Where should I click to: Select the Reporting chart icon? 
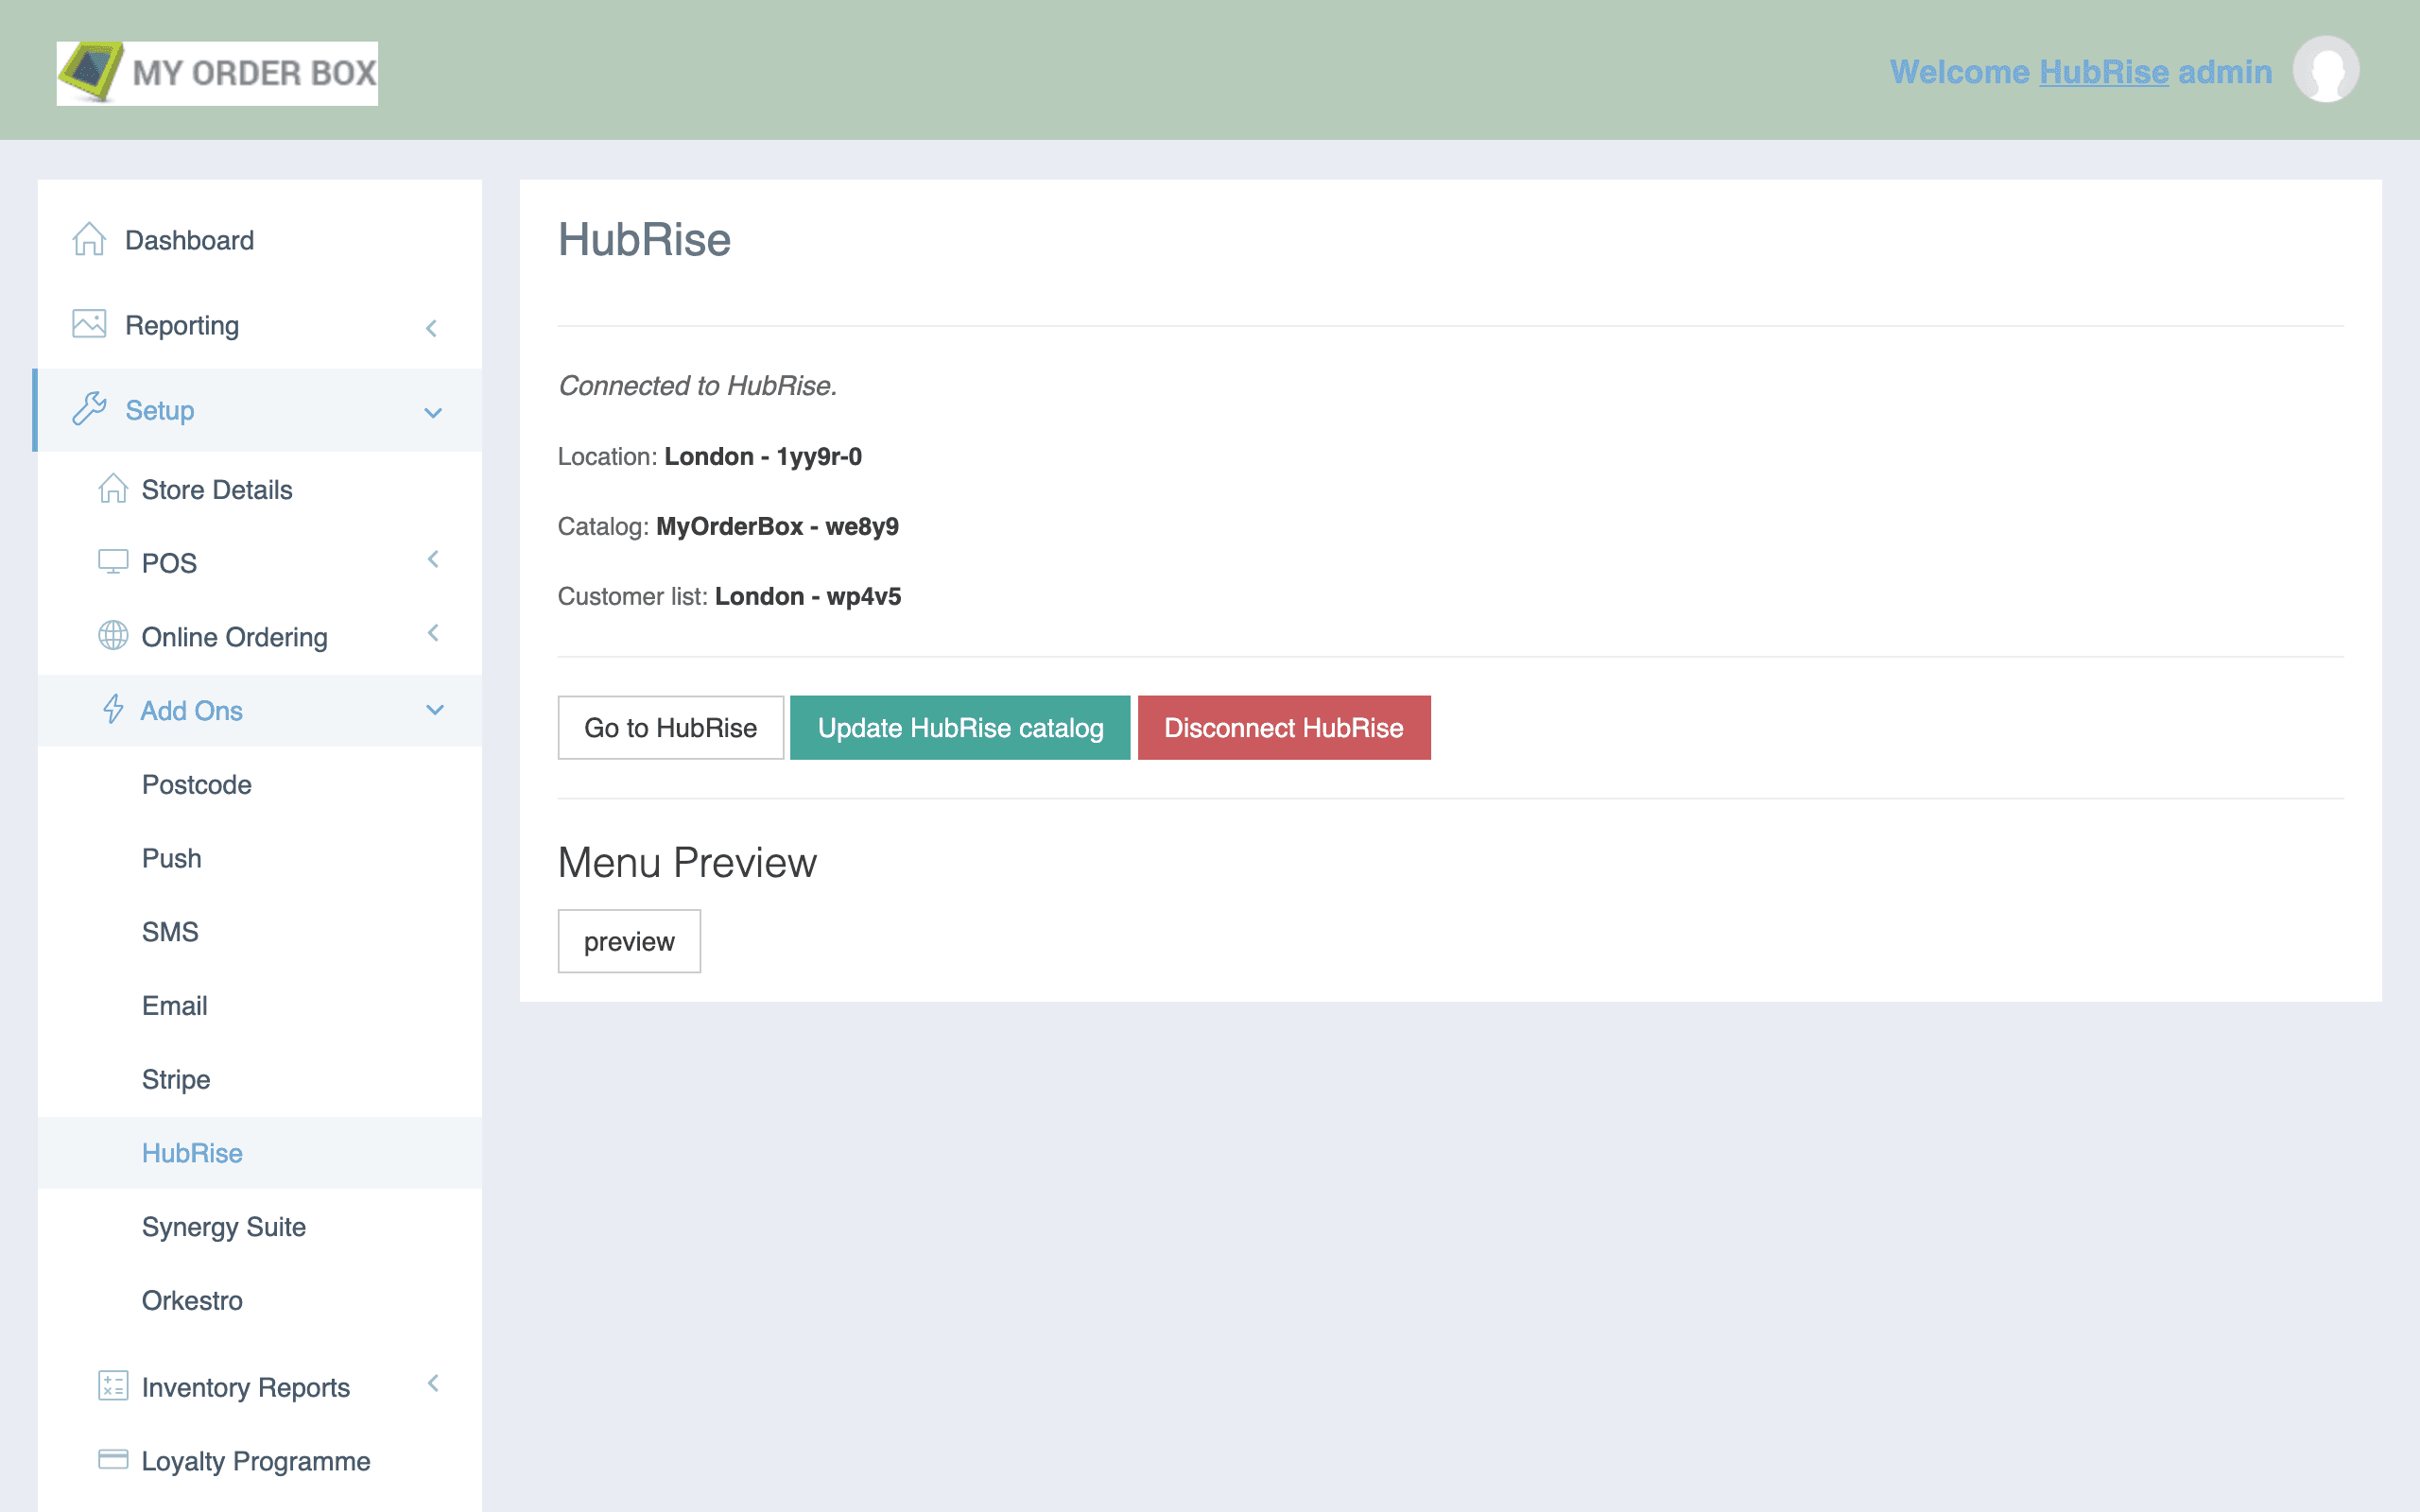tap(89, 324)
